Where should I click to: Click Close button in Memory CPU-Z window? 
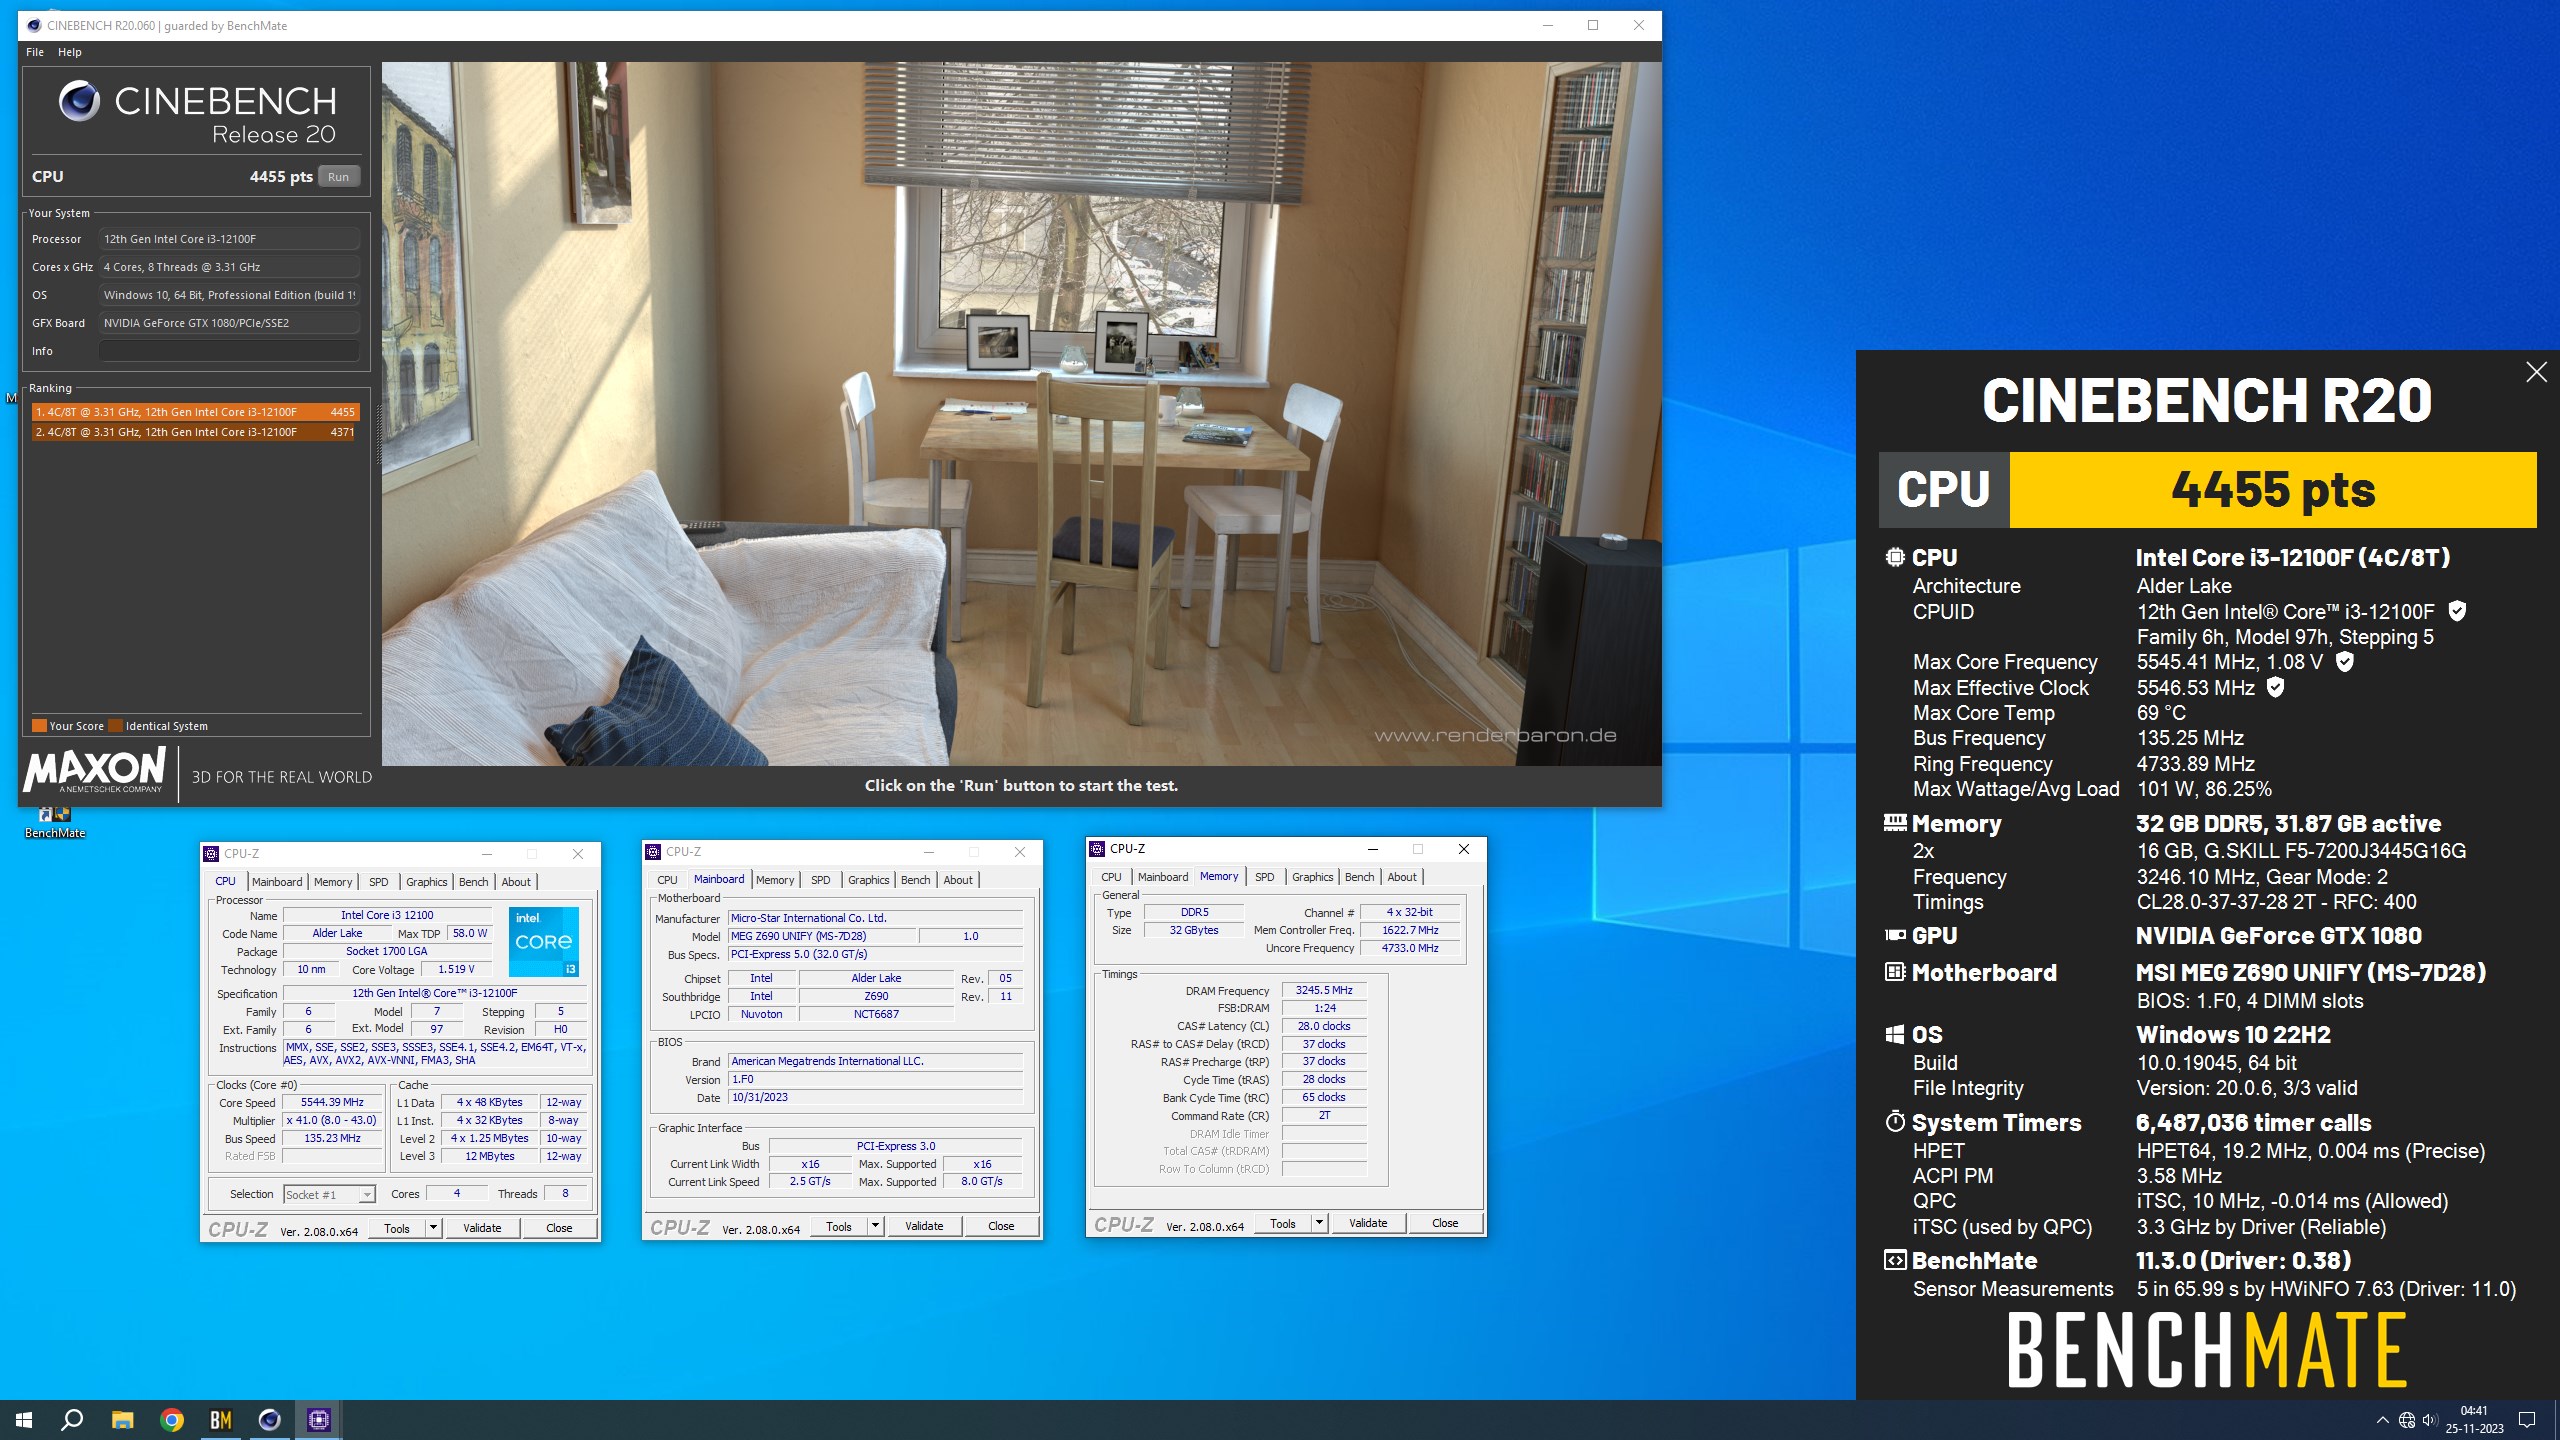tap(1445, 1223)
